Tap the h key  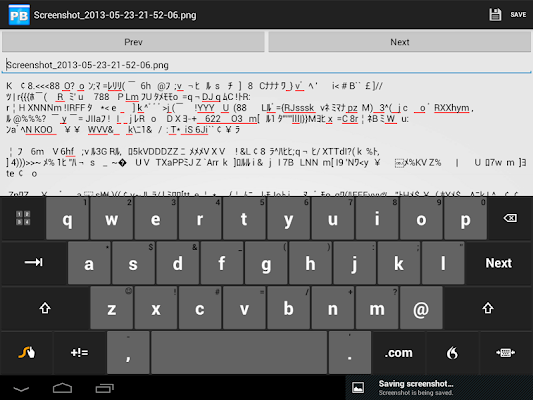310,263
